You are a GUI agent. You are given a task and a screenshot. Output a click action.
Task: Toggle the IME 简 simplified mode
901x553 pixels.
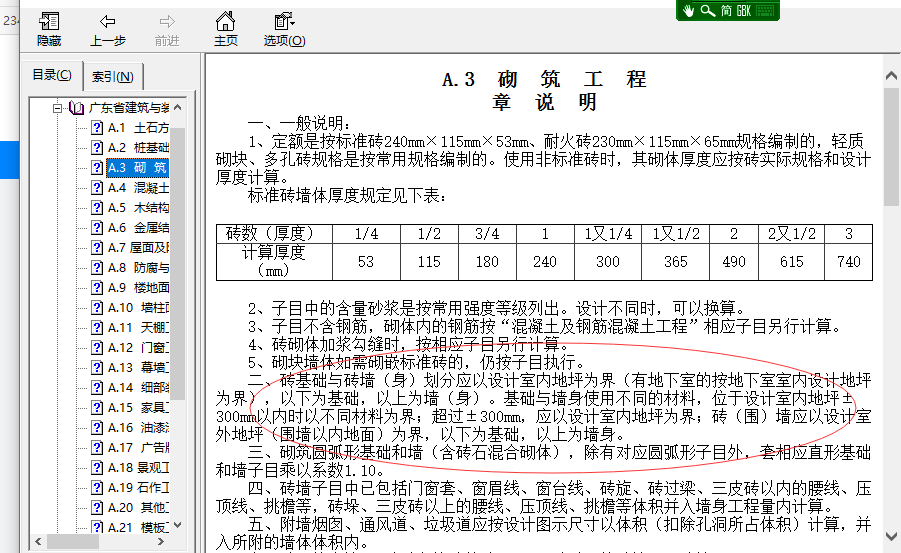pyautogui.click(x=726, y=10)
